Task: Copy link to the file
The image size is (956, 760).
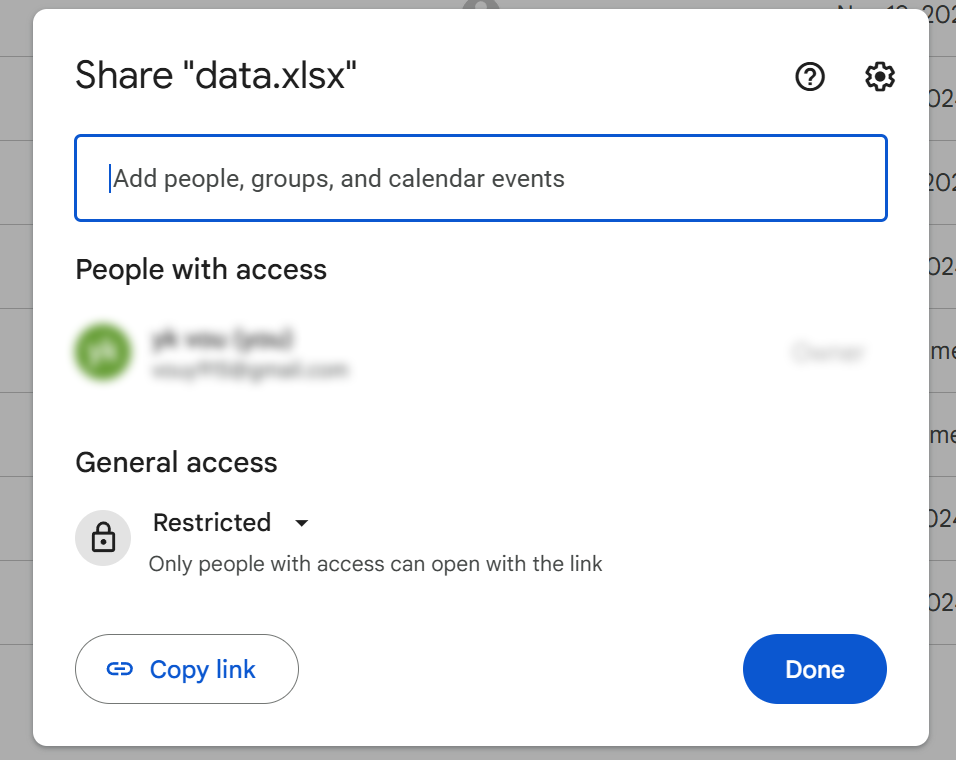Action: pos(187,669)
